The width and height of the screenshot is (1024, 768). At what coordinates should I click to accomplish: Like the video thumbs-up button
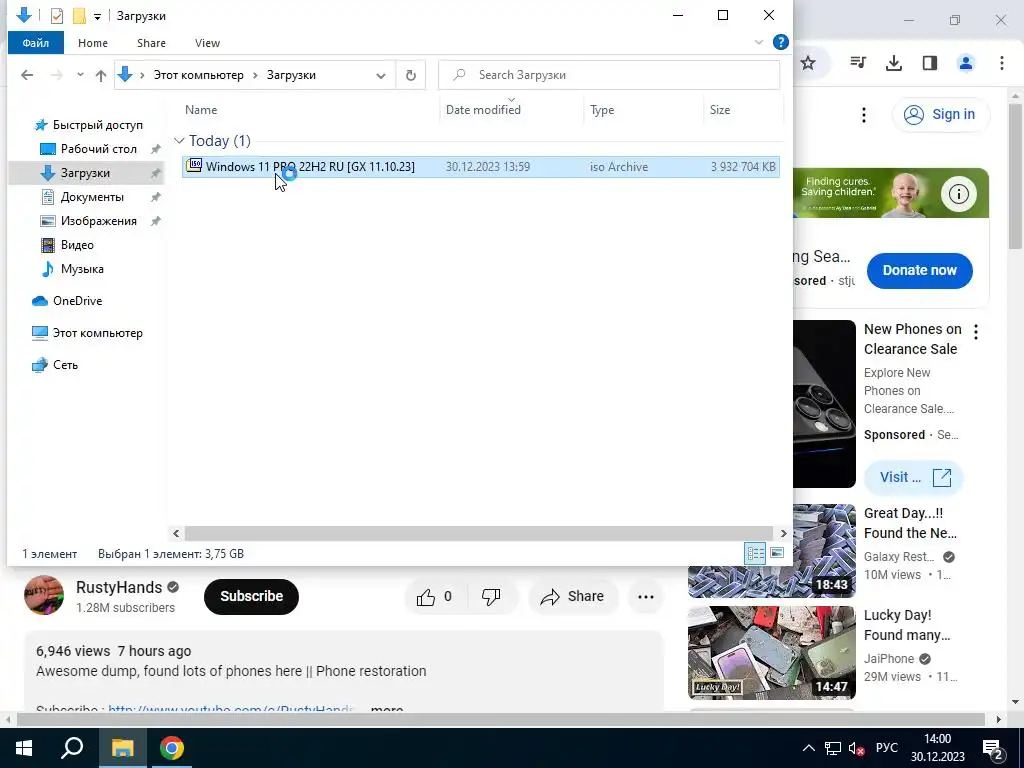point(435,596)
